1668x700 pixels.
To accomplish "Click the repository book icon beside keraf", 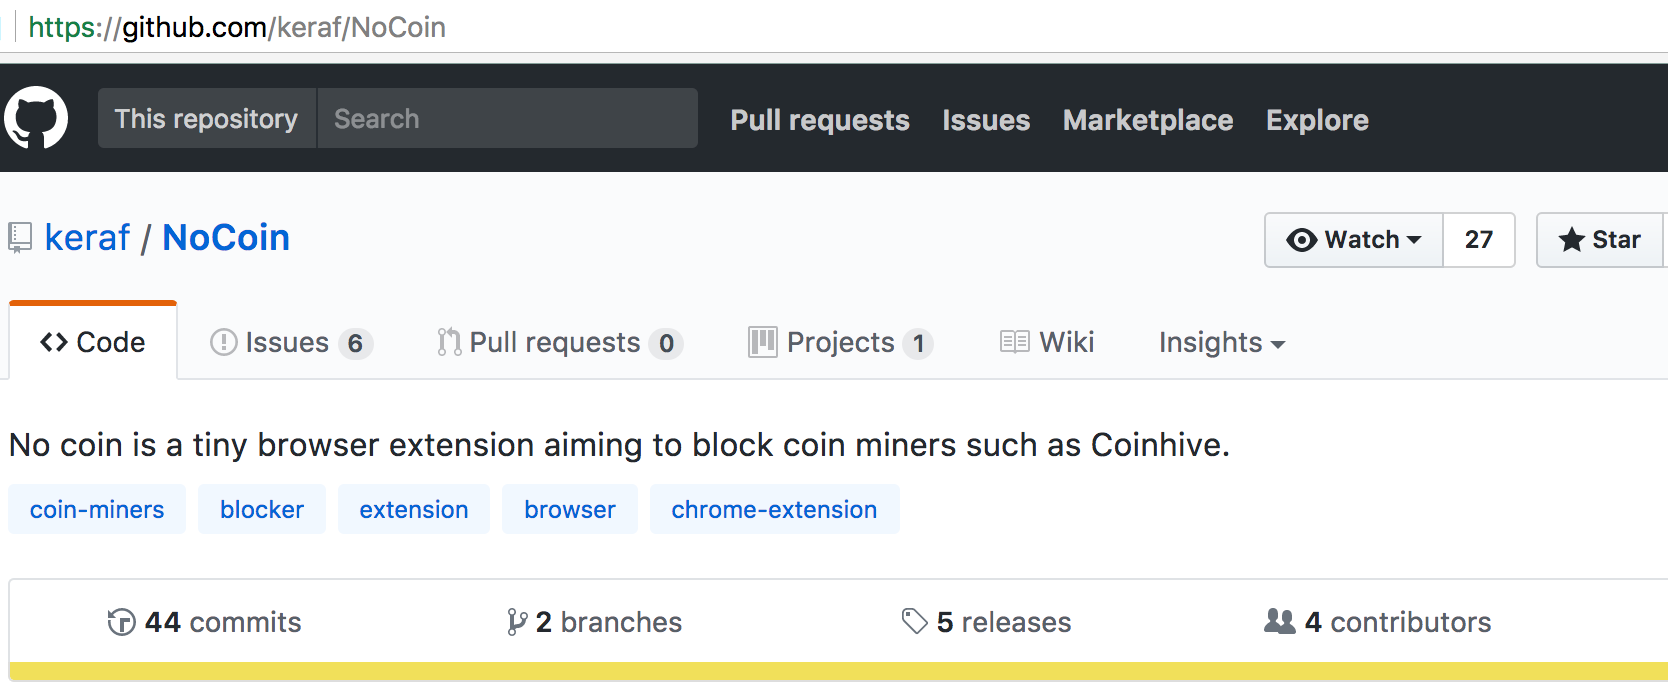I will pyautogui.click(x=20, y=238).
